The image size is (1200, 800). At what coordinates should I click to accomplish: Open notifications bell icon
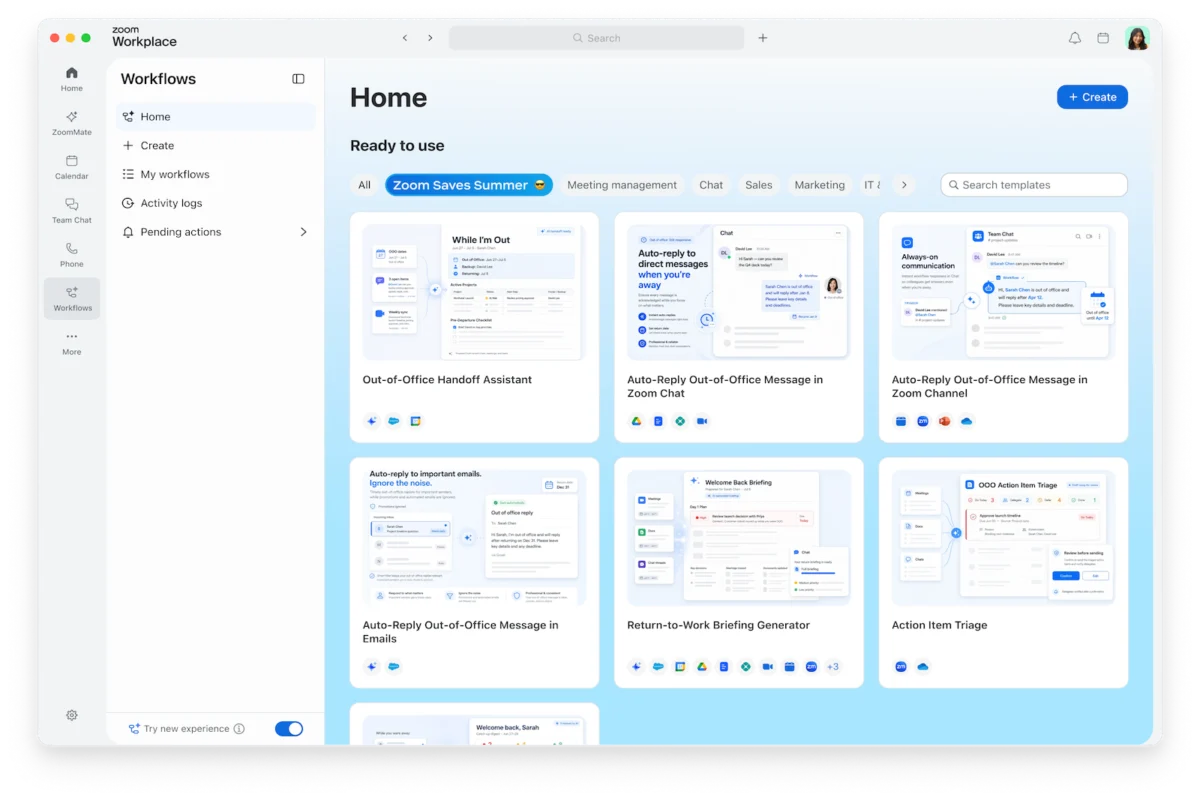point(1075,38)
